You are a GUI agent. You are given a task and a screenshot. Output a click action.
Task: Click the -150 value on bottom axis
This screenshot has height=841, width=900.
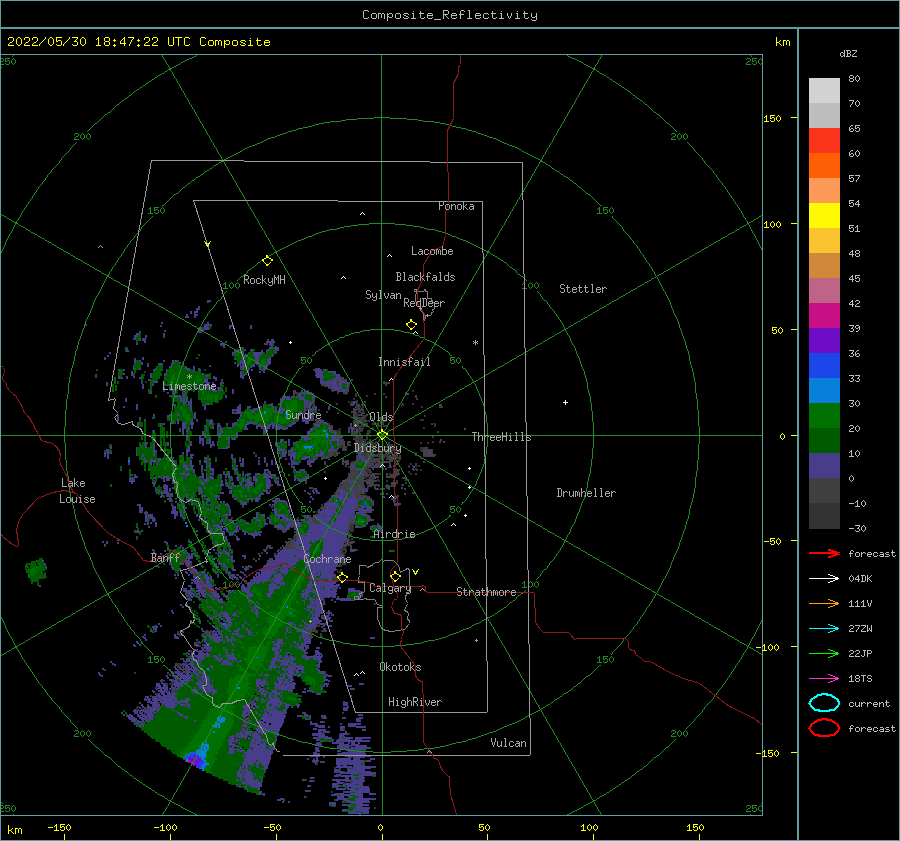(x=59, y=827)
